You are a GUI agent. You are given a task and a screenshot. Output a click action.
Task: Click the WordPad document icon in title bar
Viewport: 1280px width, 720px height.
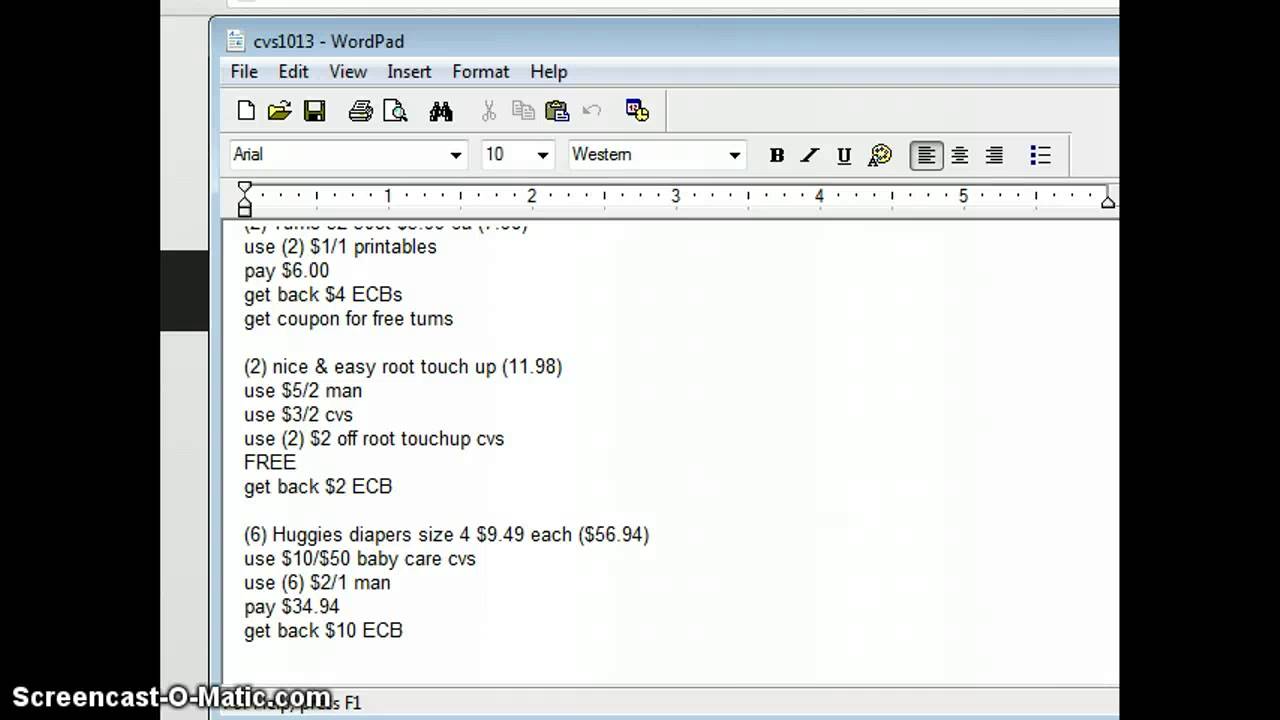tap(236, 41)
